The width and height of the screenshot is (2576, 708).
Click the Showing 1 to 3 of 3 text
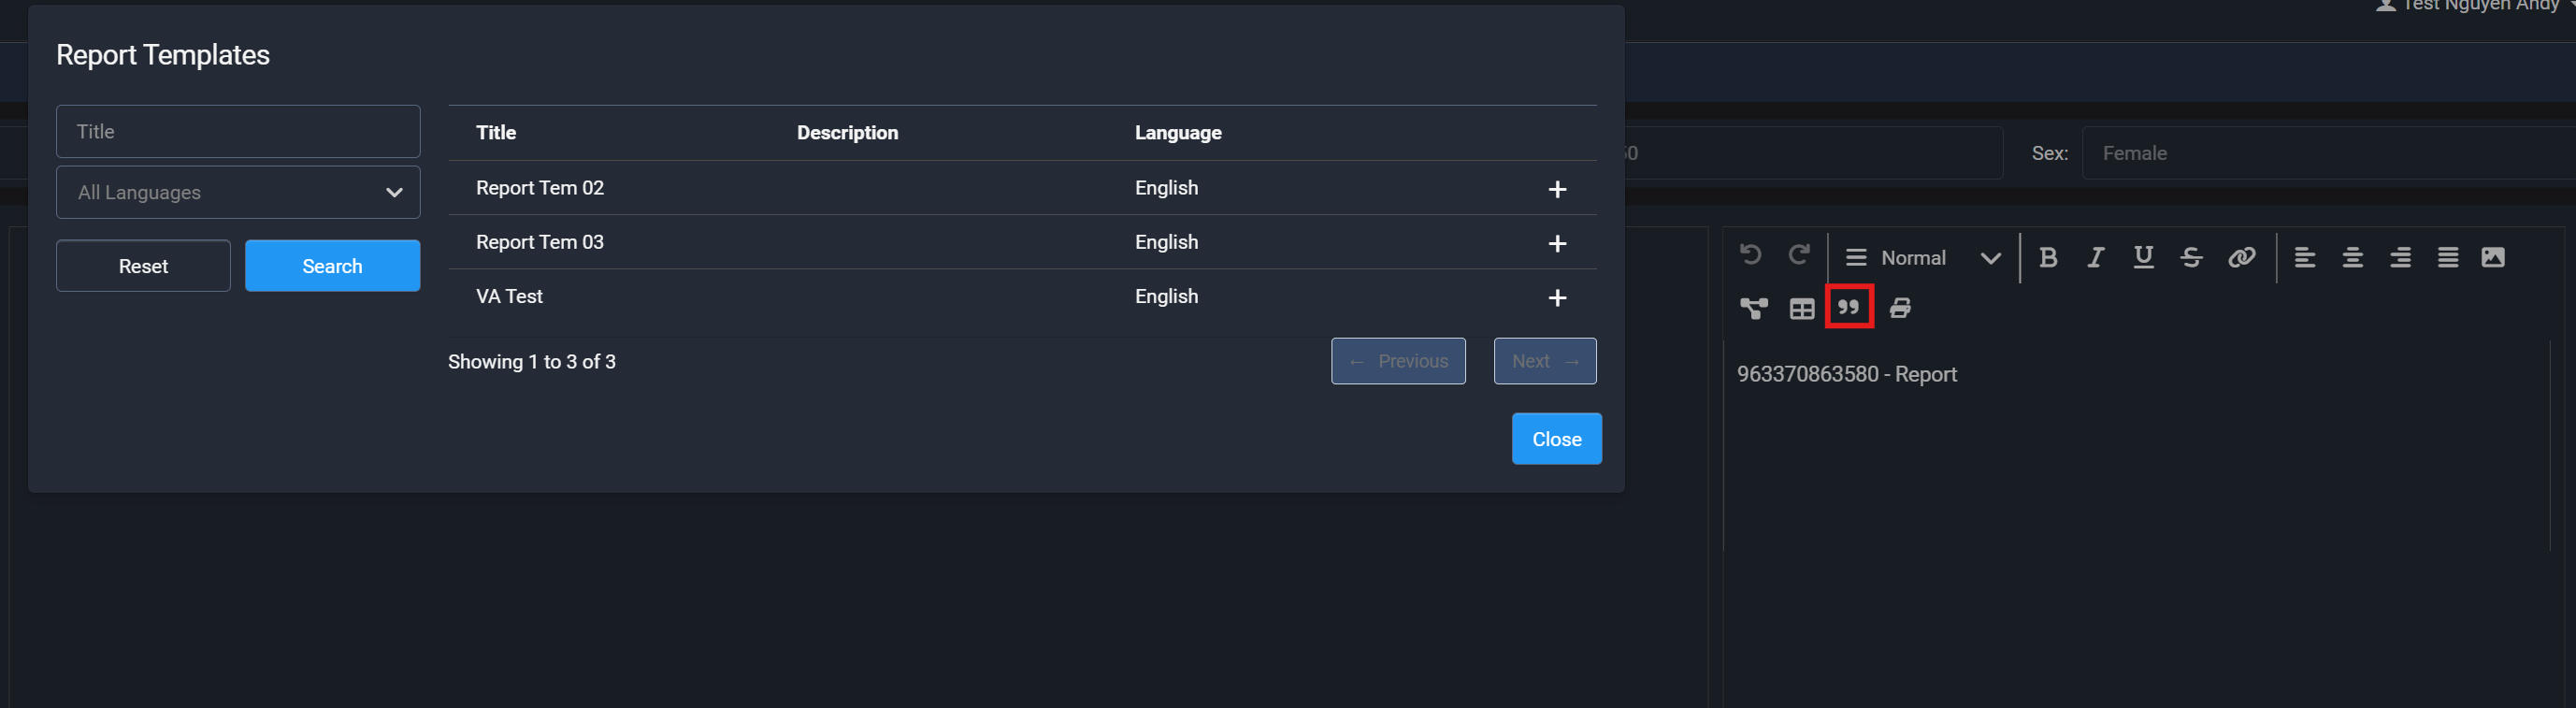tap(532, 362)
